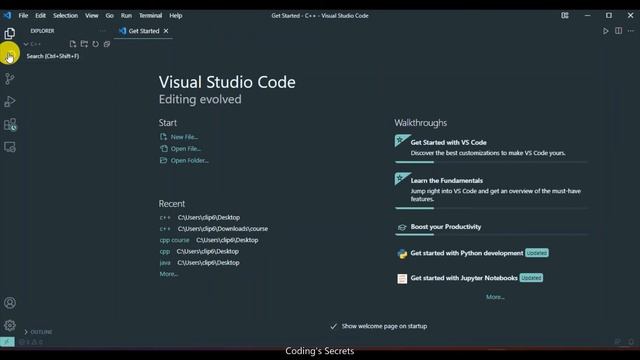
Task: Click the EXPLORER panel title
Action: pos(42,31)
